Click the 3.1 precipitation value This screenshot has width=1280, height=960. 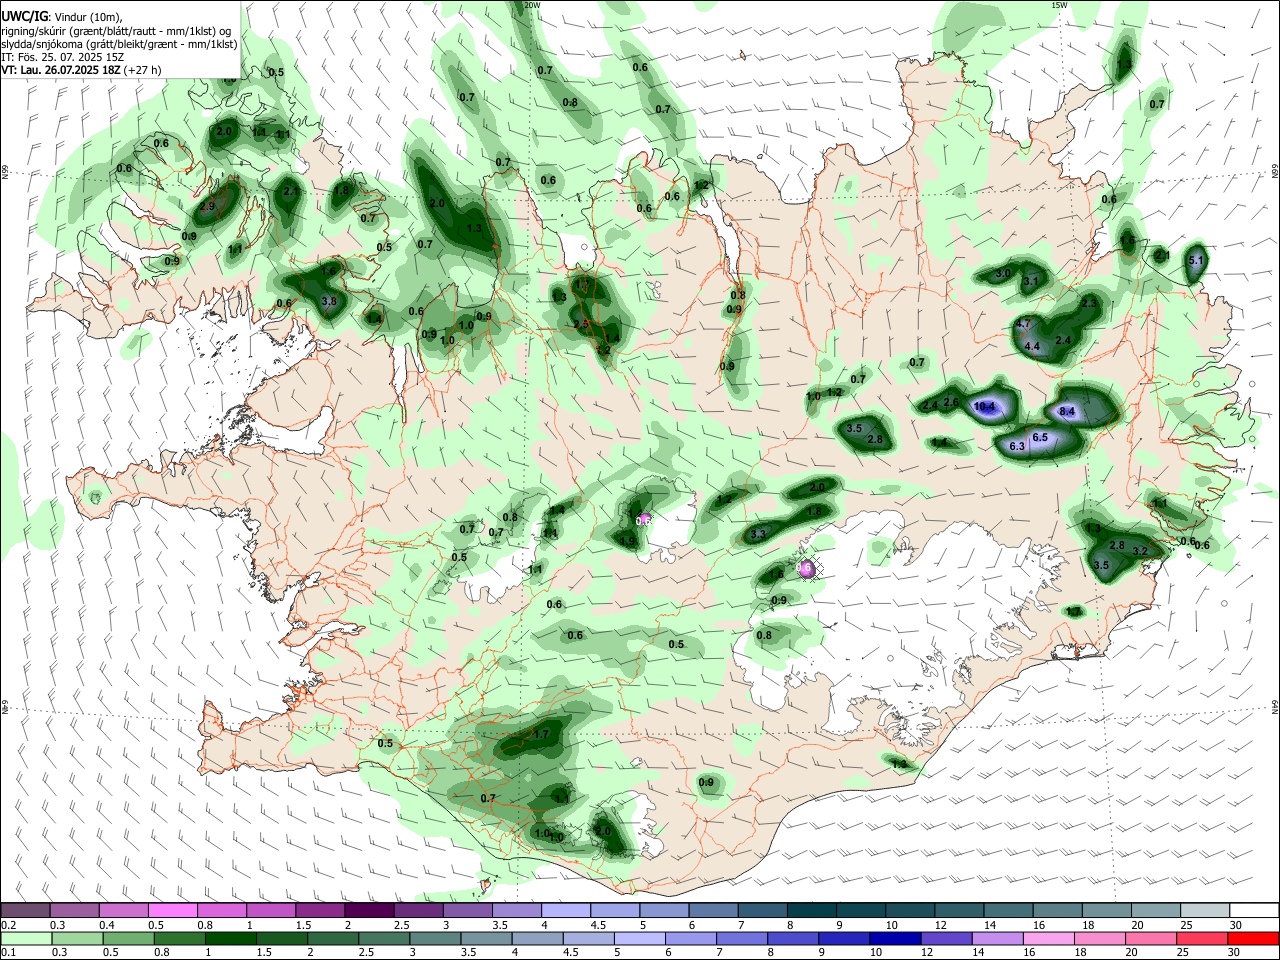[x=1031, y=281]
